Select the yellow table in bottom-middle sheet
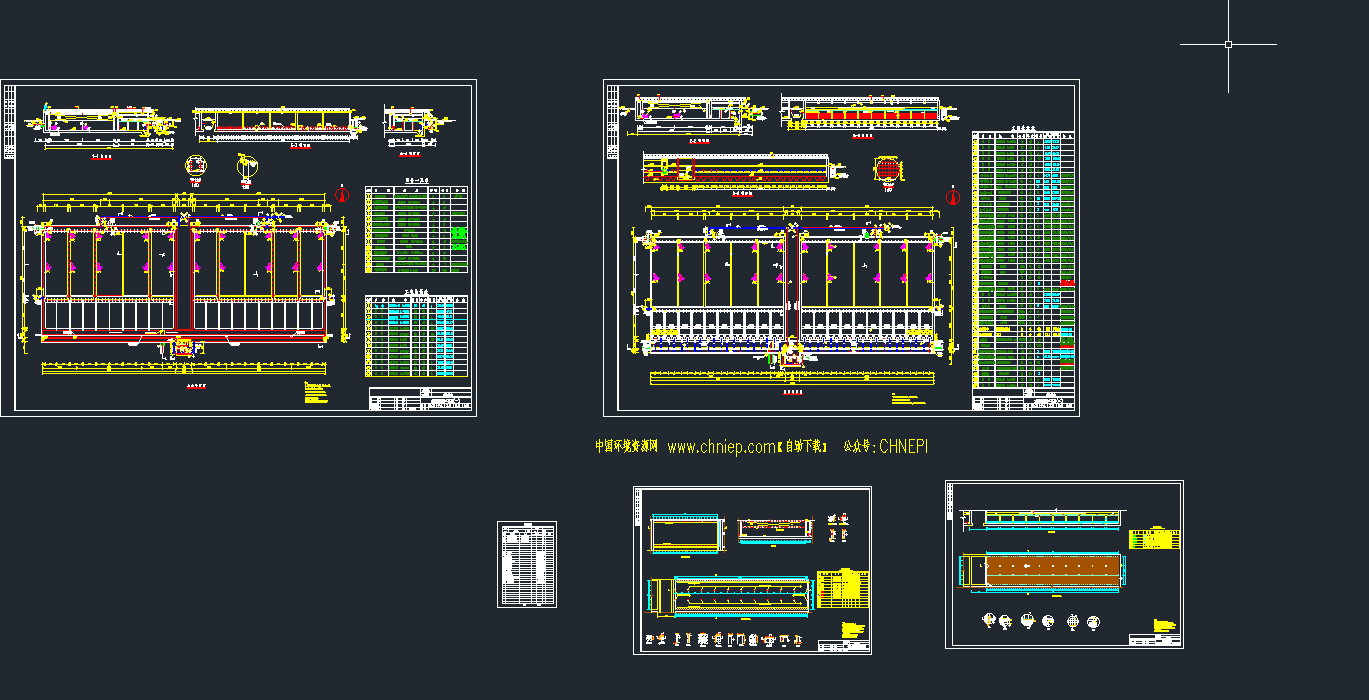The image size is (1369, 700). click(842, 589)
